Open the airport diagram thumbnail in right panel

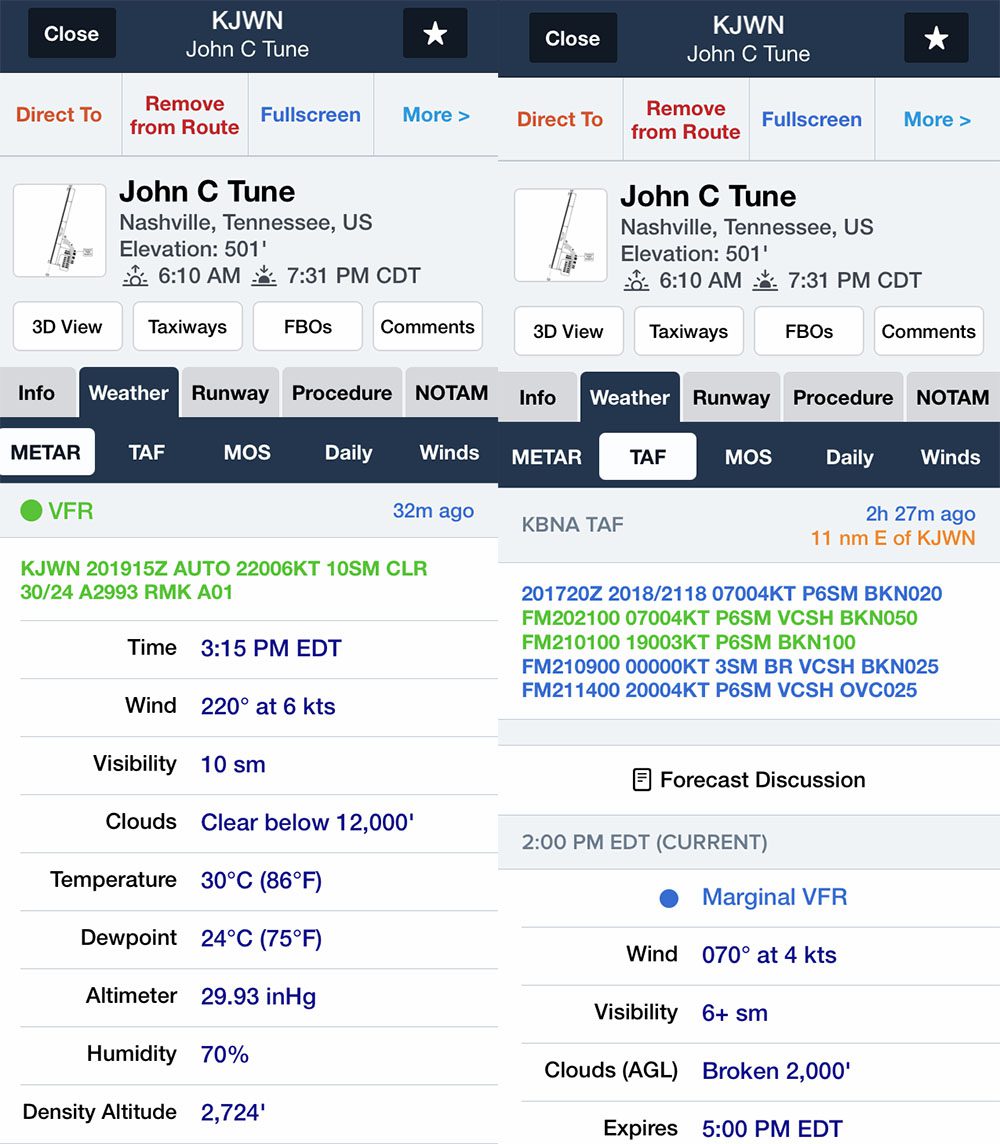coord(561,235)
